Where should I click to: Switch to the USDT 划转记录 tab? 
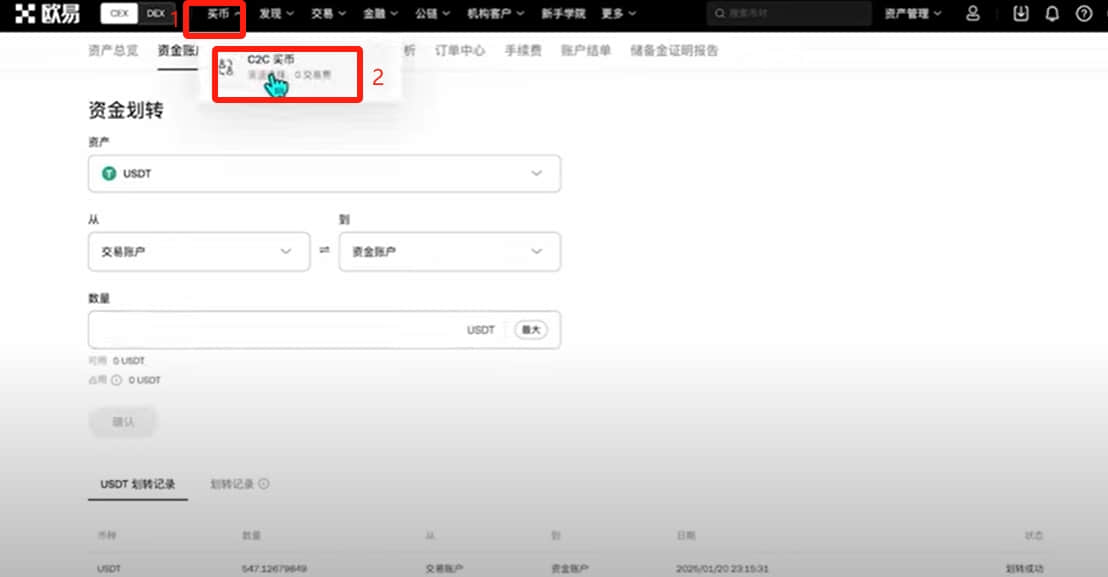pyautogui.click(x=138, y=484)
